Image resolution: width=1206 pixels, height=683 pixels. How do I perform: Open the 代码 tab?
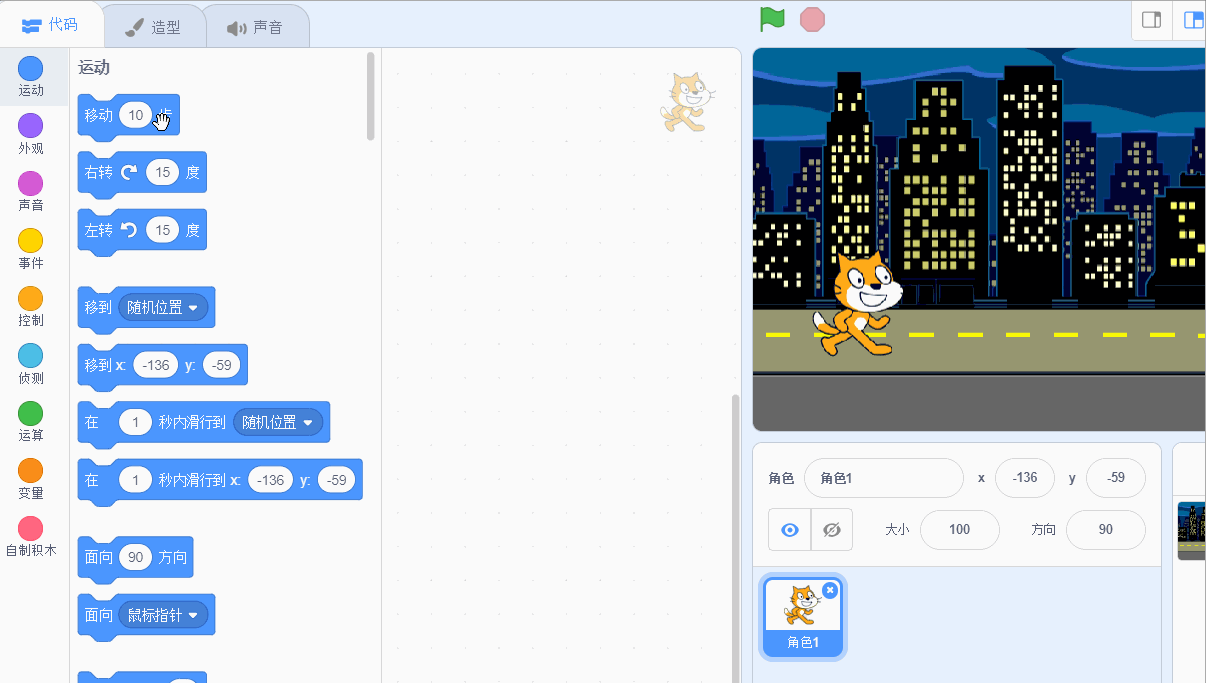tap(51, 25)
